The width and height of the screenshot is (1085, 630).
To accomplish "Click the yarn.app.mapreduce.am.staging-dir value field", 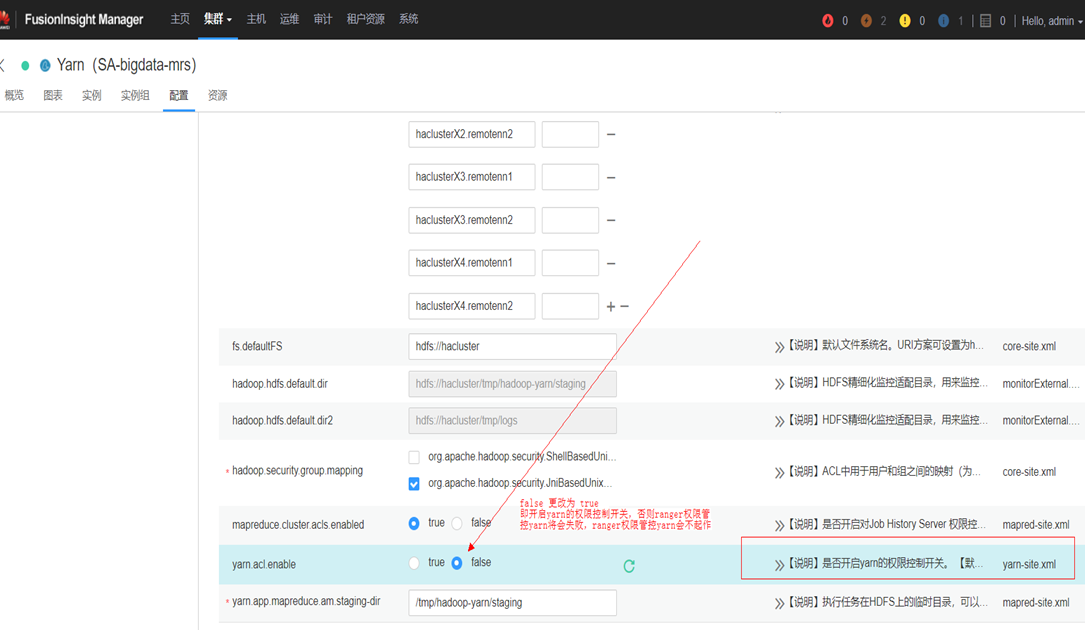I will 512,602.
